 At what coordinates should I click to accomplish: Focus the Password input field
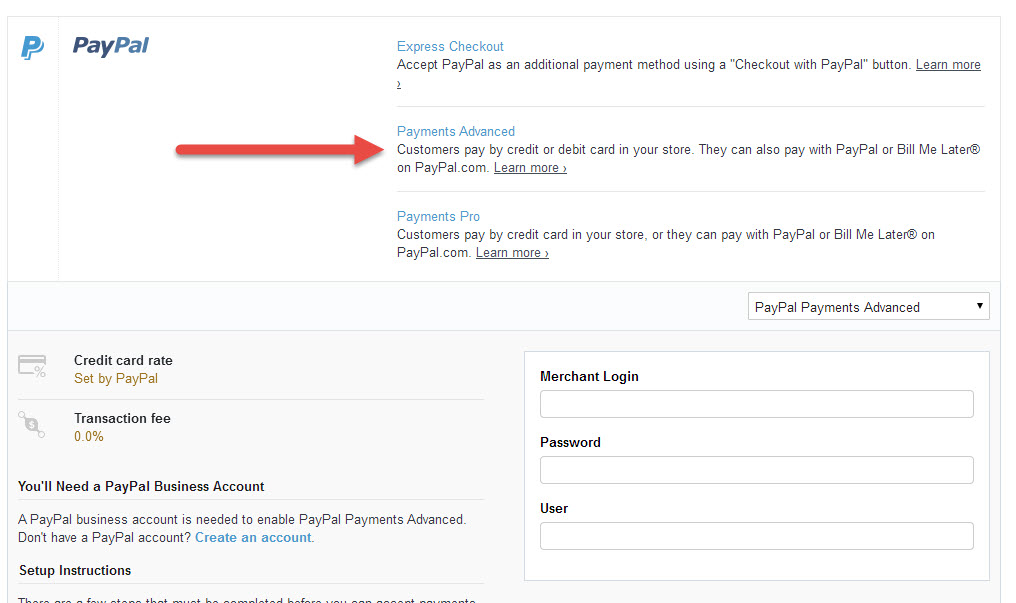tap(757, 470)
